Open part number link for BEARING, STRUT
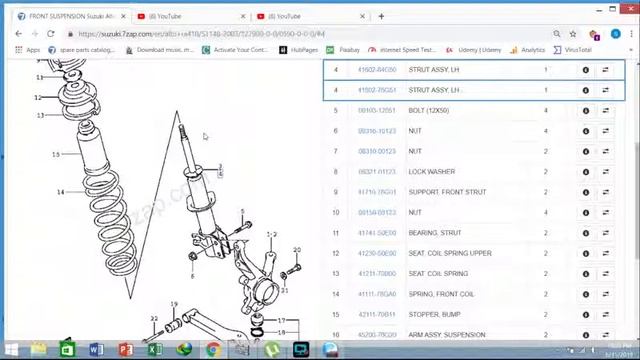Image resolution: width=640 pixels, height=360 pixels. (x=377, y=233)
